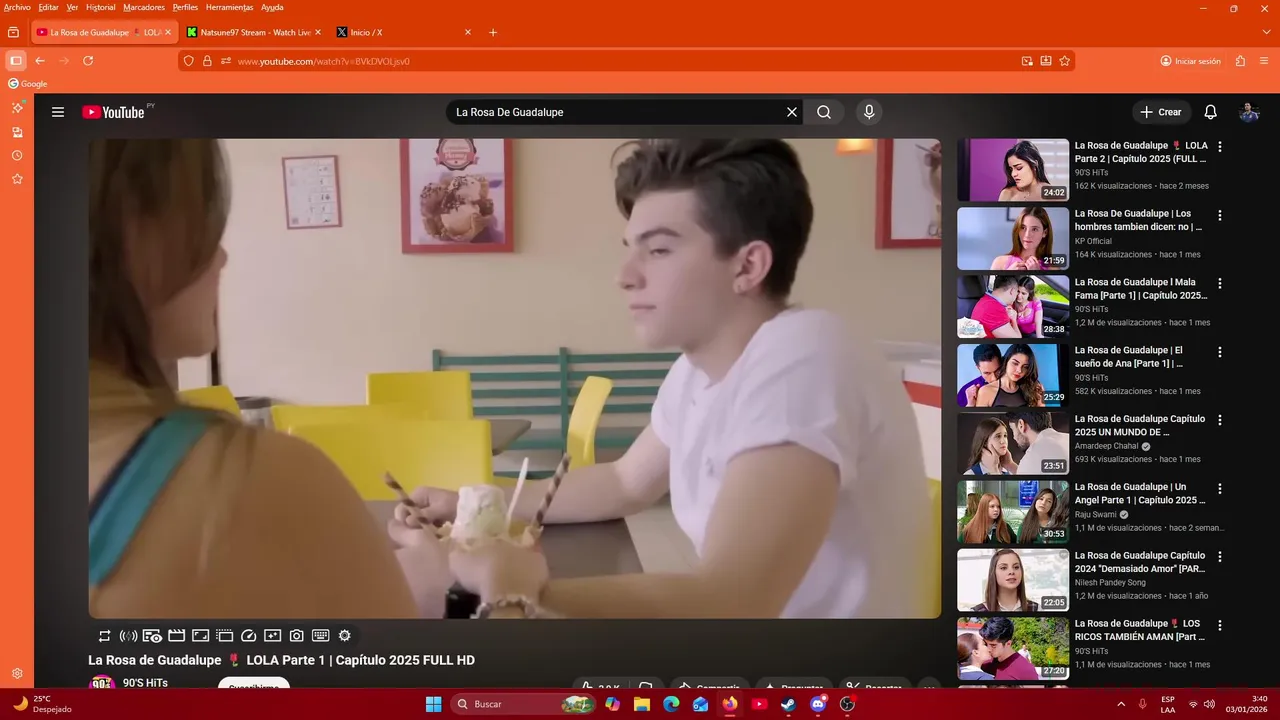Screen dimensions: 1280x720
Task: Expand the list all tabs chevron
Action: [1268, 32]
